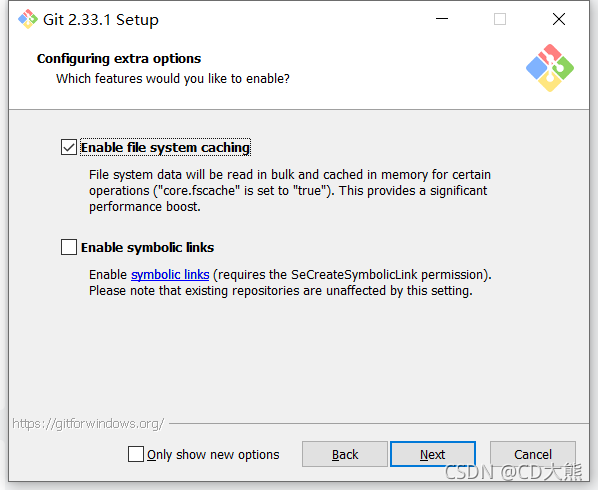Maximize the Git Setup window
Screen dimensions: 598x490
click(500, 19)
